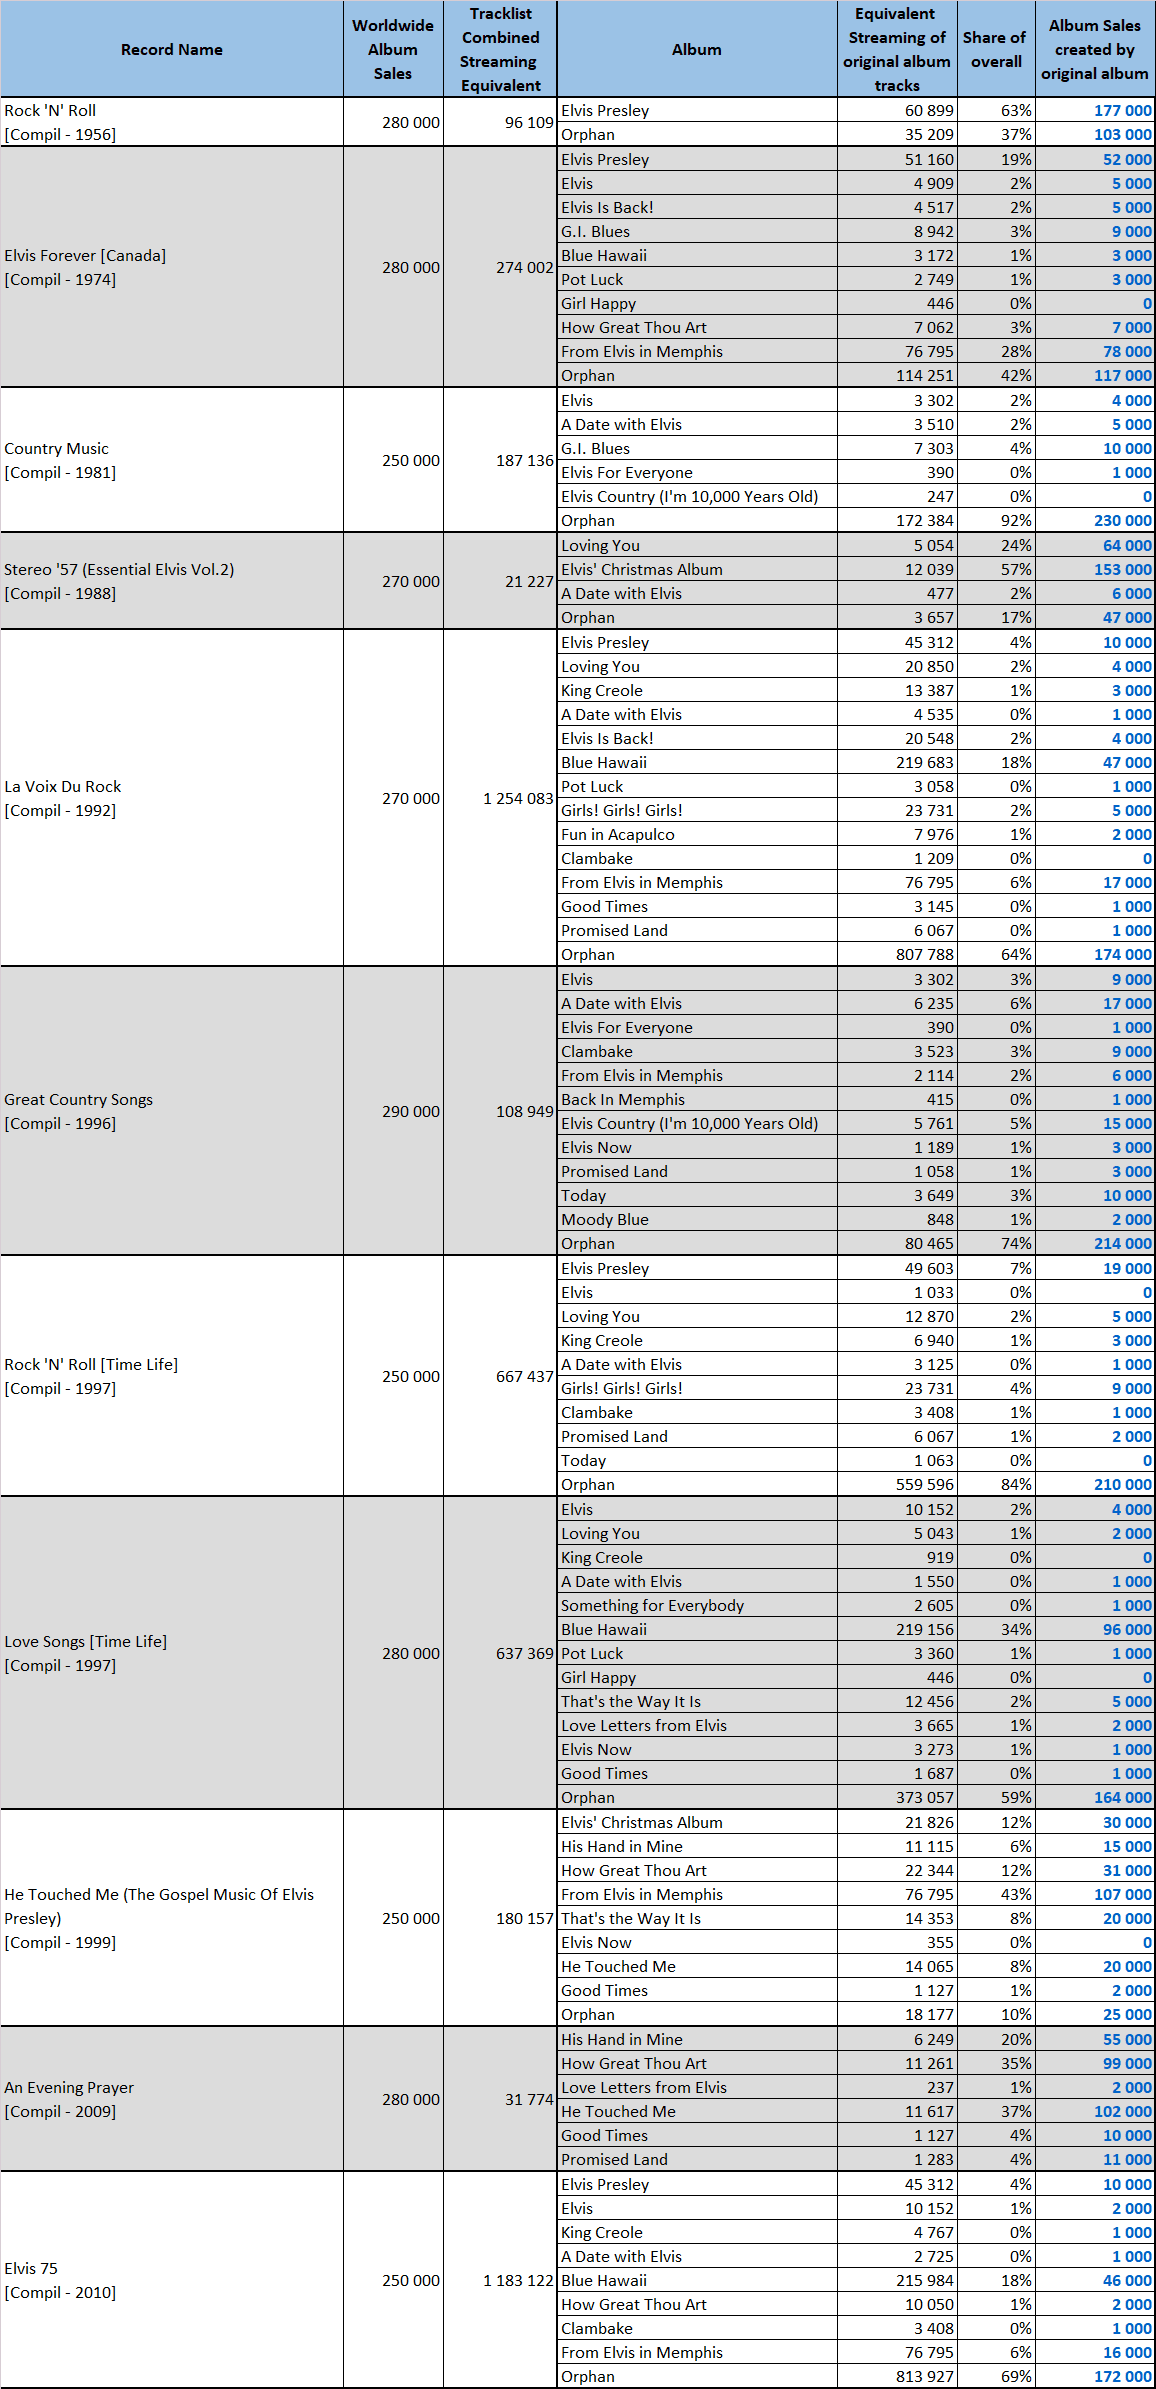The image size is (1156, 2389).
Task: Click 'Album Sales created by original album' header
Action: [1095, 49]
